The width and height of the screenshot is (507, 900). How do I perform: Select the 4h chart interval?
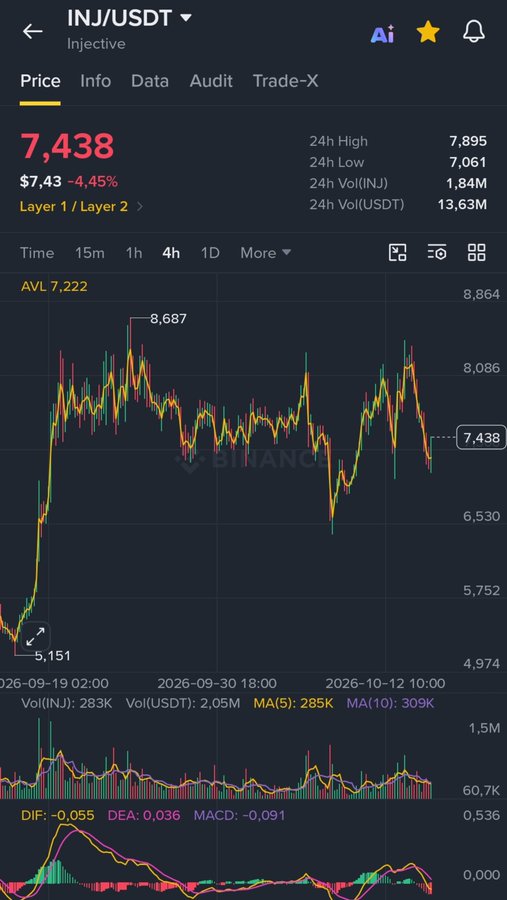point(171,253)
